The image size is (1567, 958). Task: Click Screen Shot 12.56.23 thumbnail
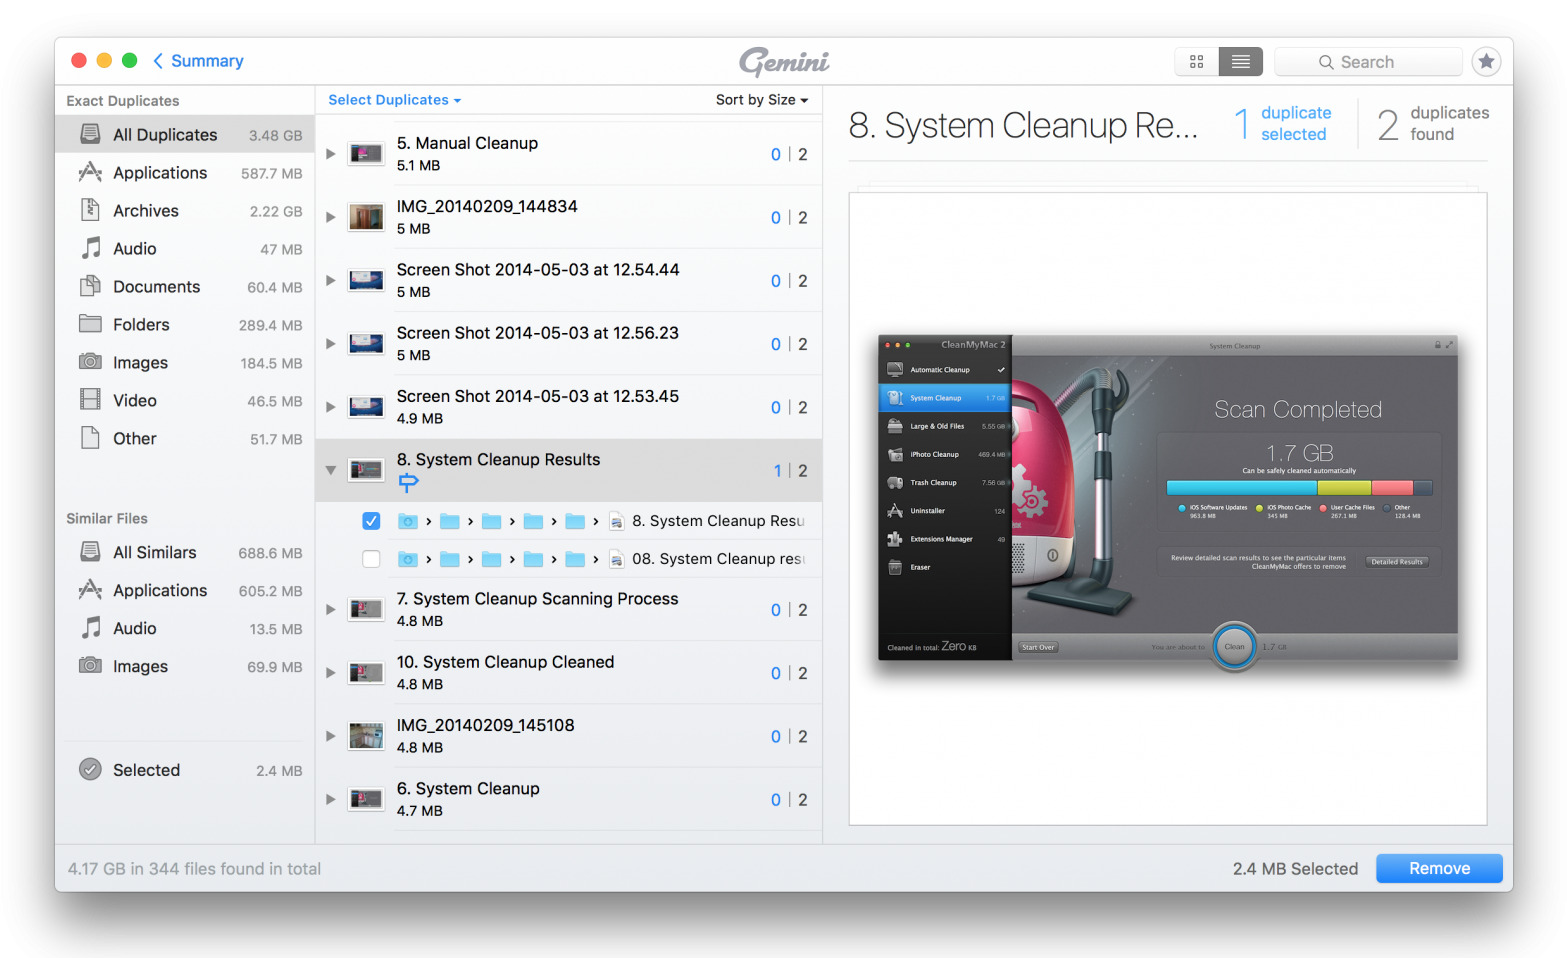click(x=366, y=344)
